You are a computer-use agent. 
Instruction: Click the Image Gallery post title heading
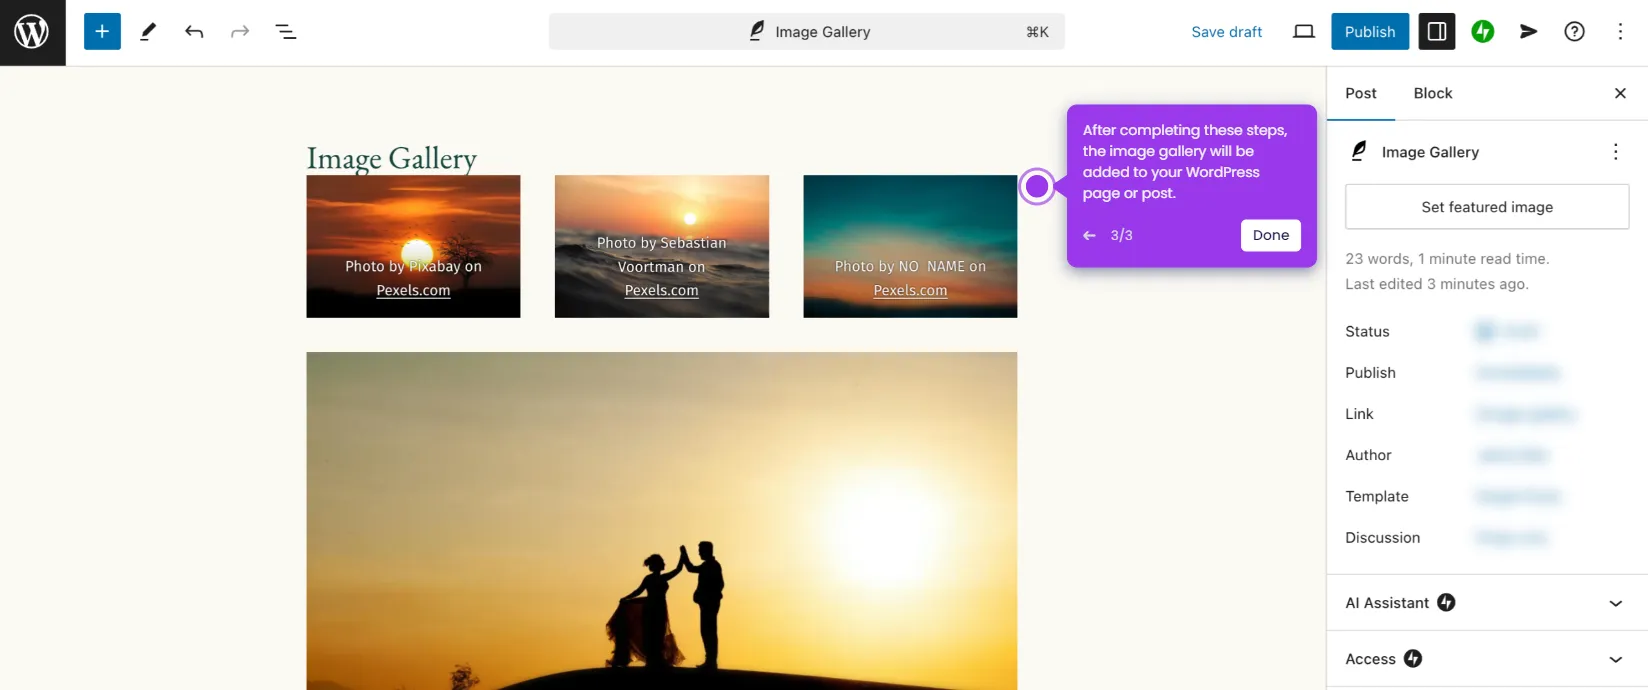[392, 158]
